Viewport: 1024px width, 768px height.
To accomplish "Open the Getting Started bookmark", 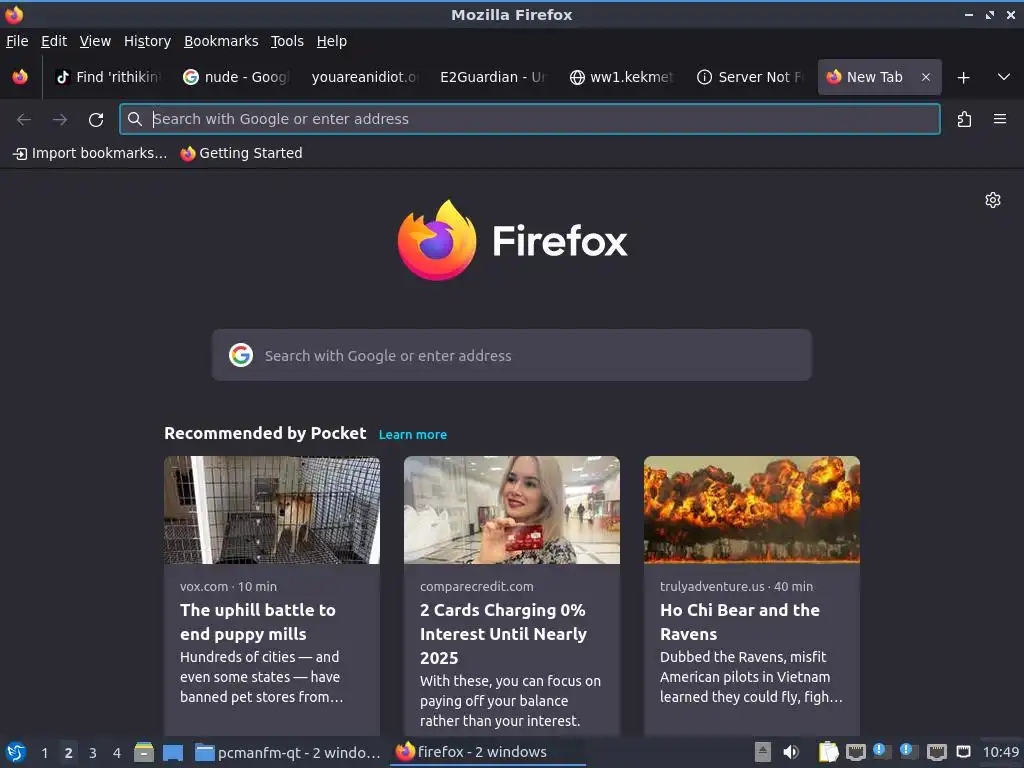I will pyautogui.click(x=242, y=153).
